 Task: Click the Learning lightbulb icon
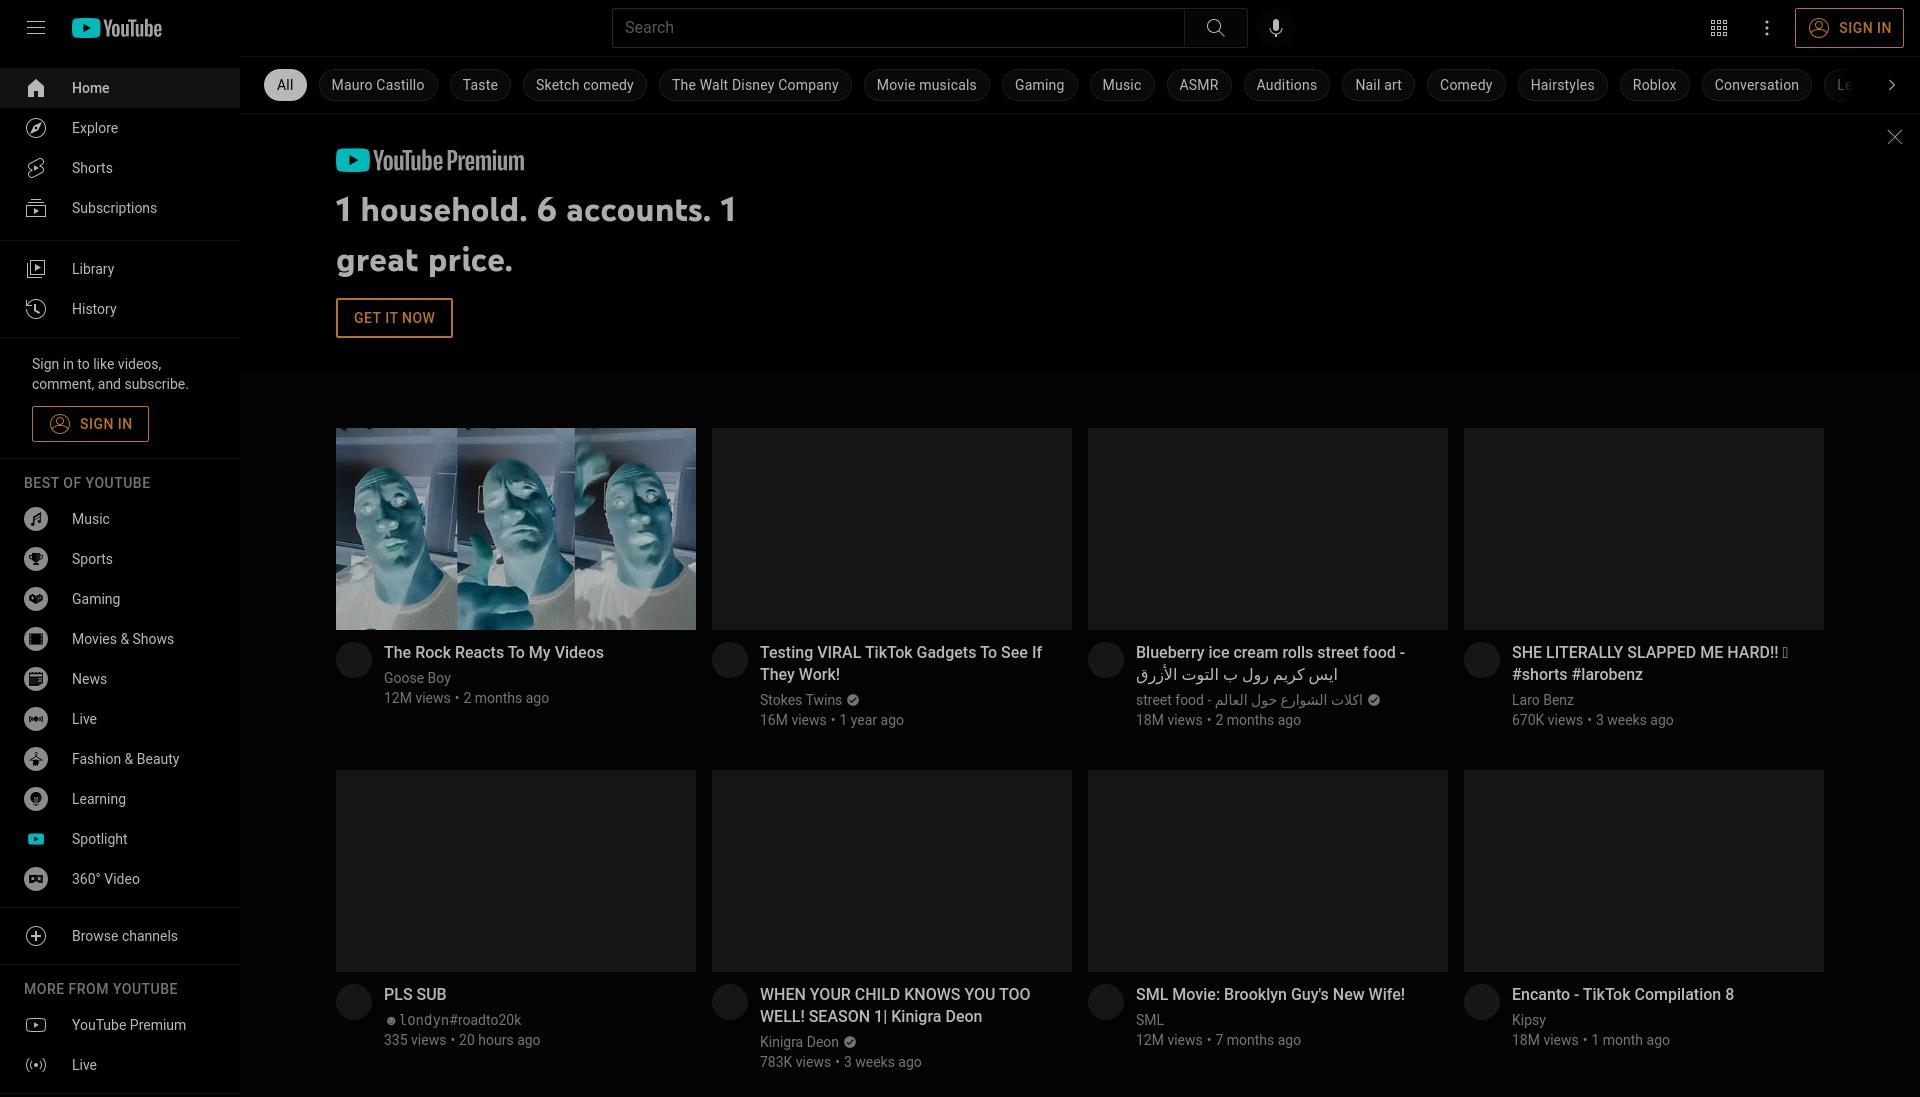click(x=36, y=799)
